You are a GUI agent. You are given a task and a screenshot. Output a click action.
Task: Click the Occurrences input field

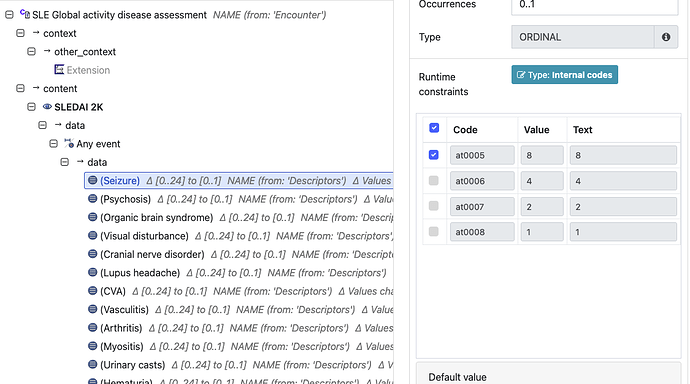(595, 6)
